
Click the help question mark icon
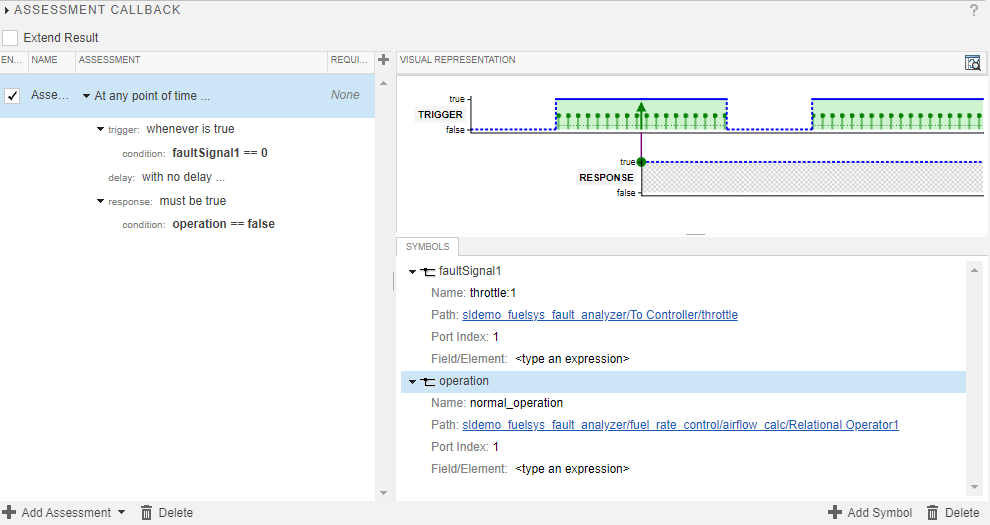click(x=974, y=10)
